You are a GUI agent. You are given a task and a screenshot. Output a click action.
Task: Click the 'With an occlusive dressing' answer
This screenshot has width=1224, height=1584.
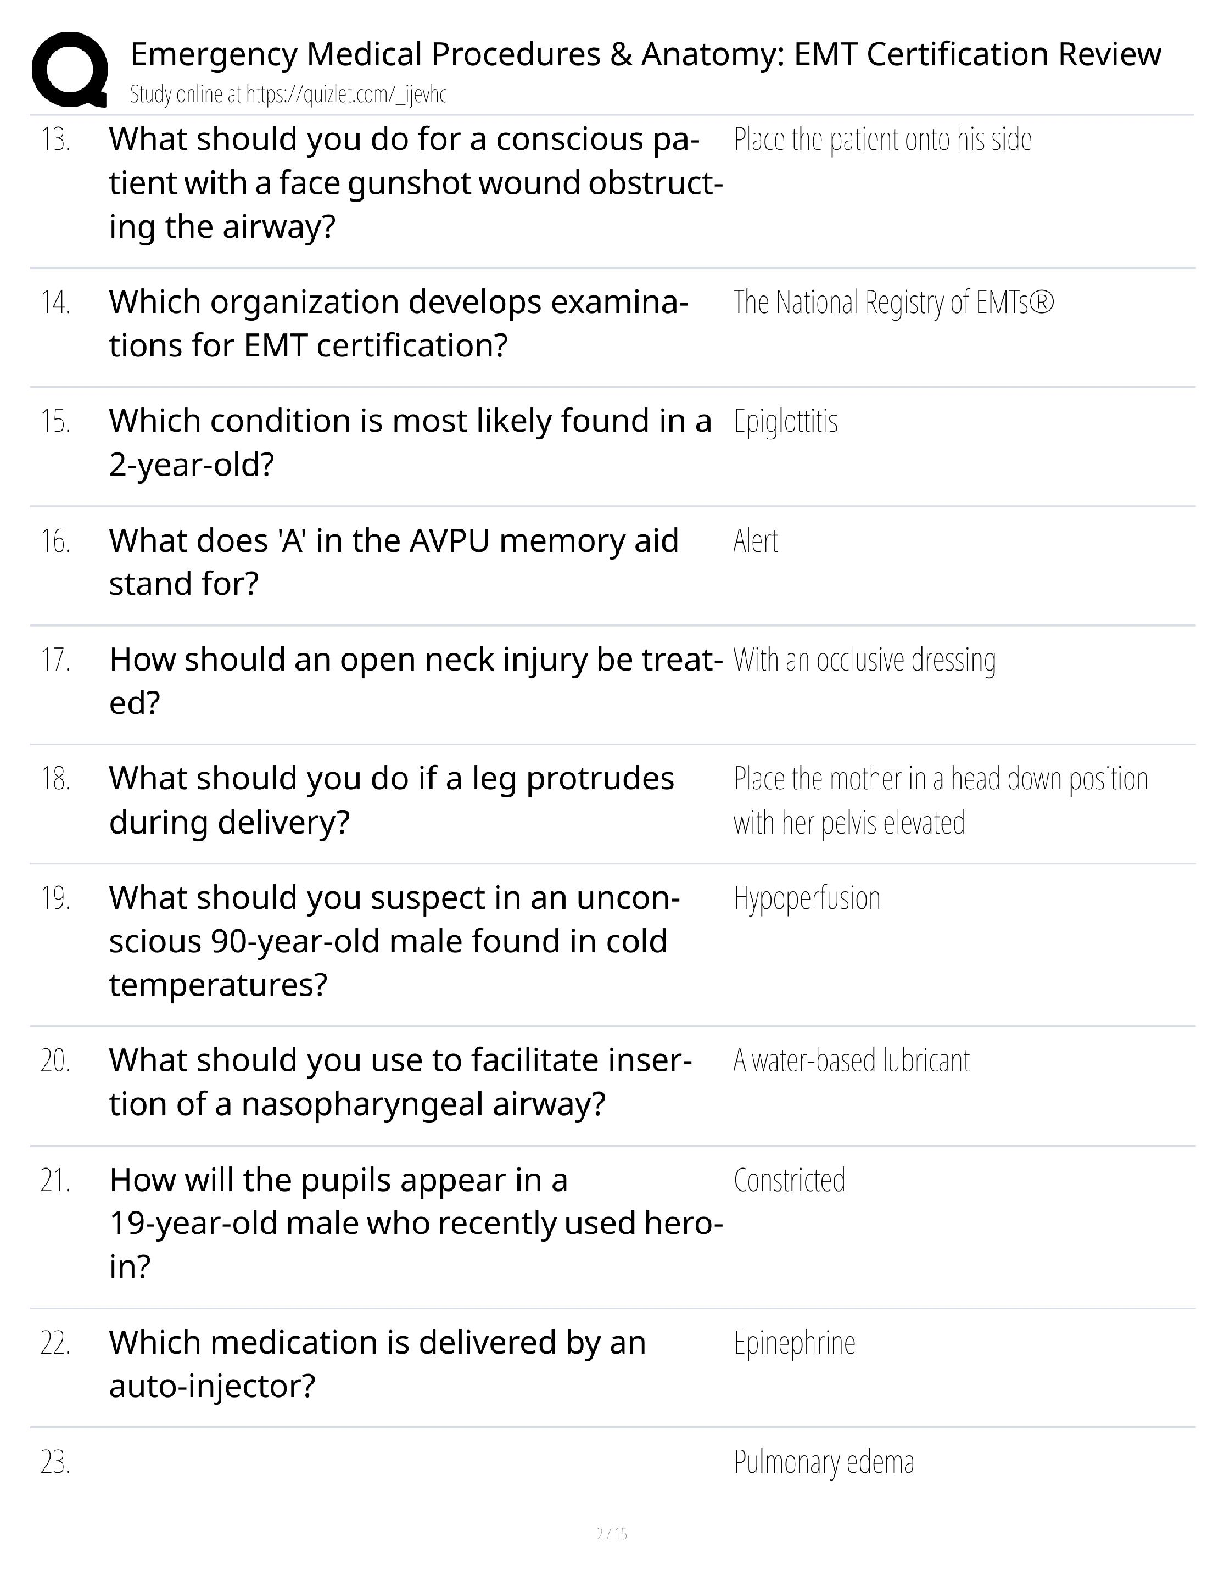[864, 661]
